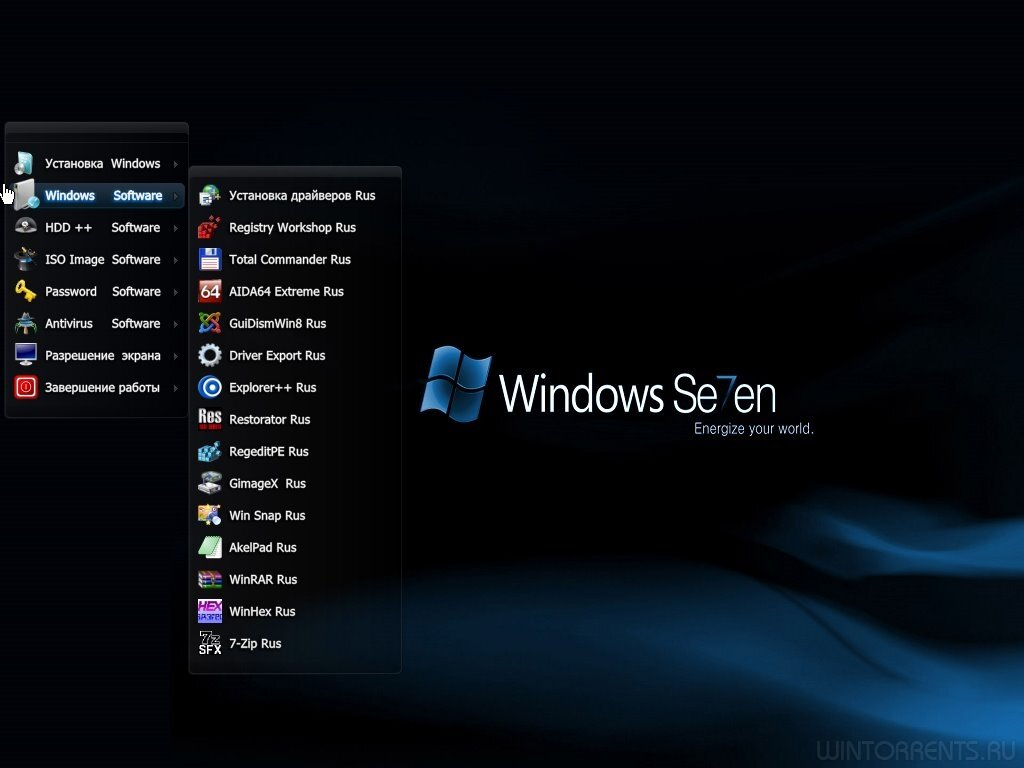Click the Windows Software drive icon
The image size is (1024, 768).
click(x=26, y=195)
